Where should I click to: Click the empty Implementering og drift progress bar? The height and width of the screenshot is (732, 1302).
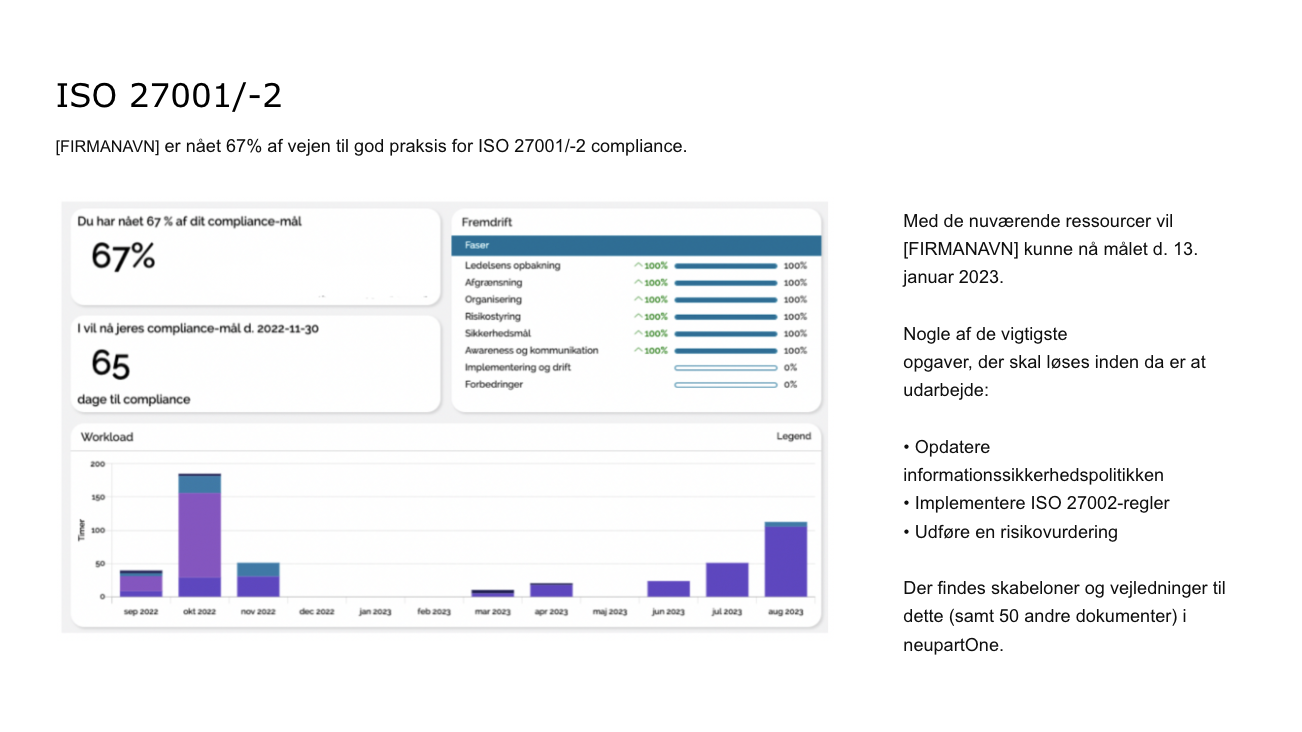pyautogui.click(x=726, y=368)
